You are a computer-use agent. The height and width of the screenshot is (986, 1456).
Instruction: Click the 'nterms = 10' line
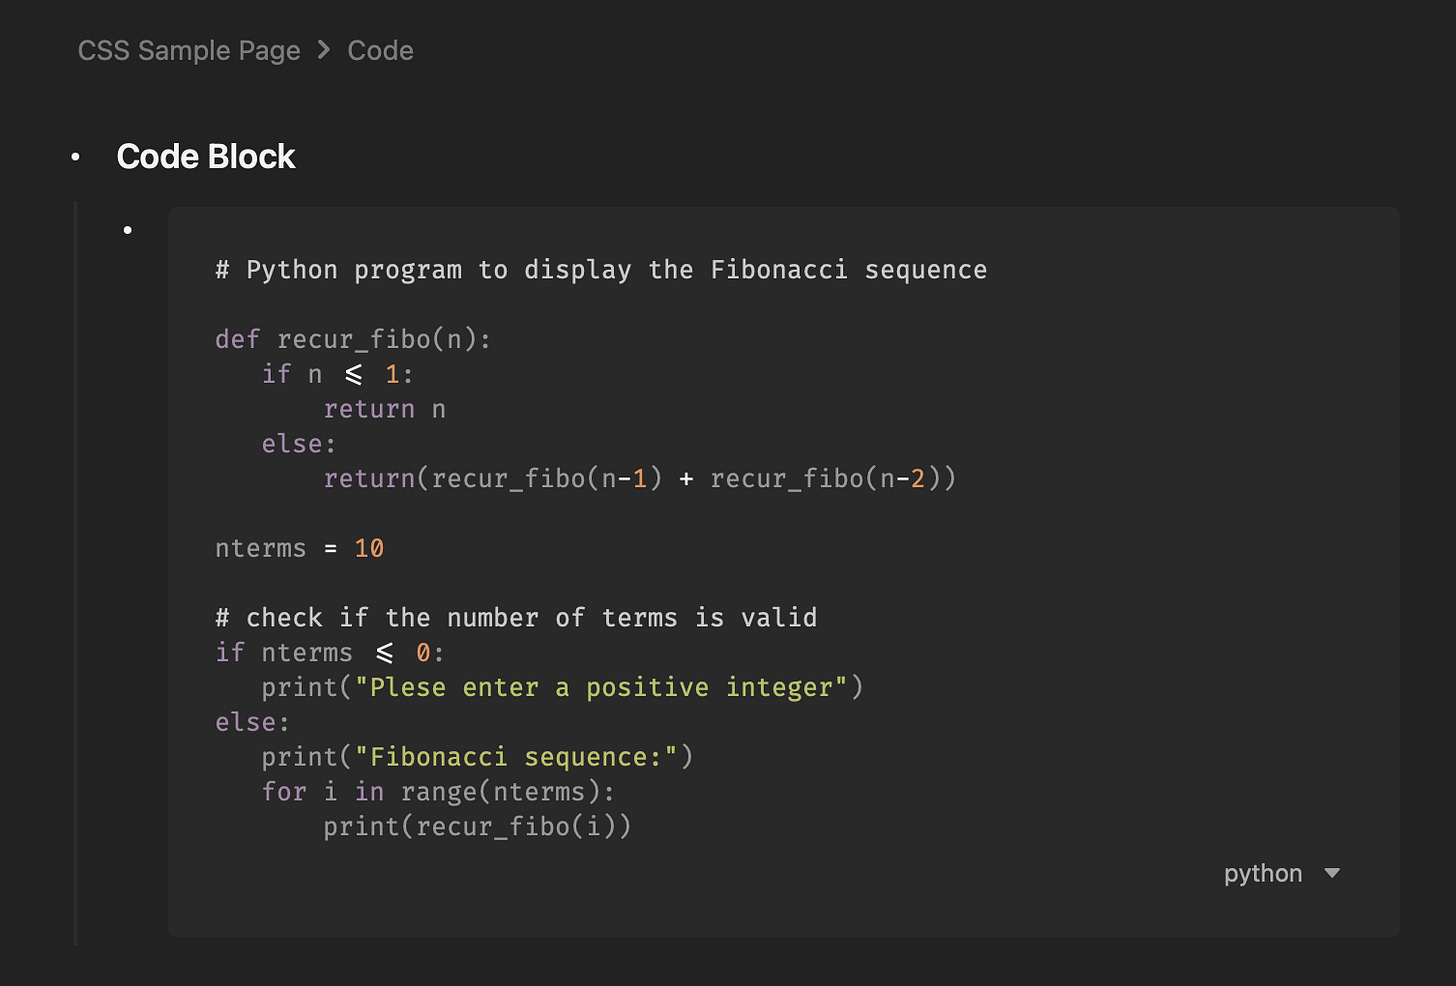(300, 548)
